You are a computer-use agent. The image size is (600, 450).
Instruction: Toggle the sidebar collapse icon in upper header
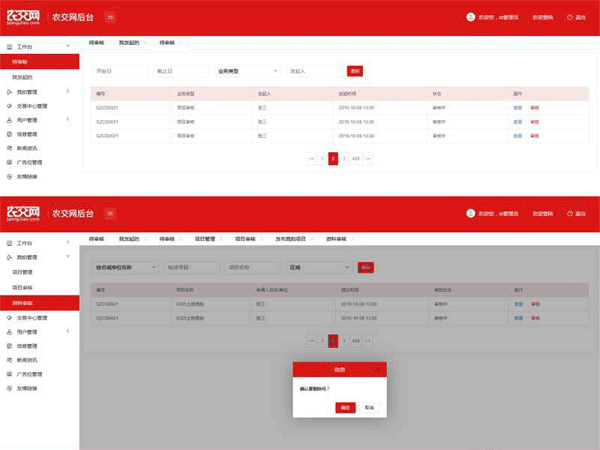click(x=109, y=17)
